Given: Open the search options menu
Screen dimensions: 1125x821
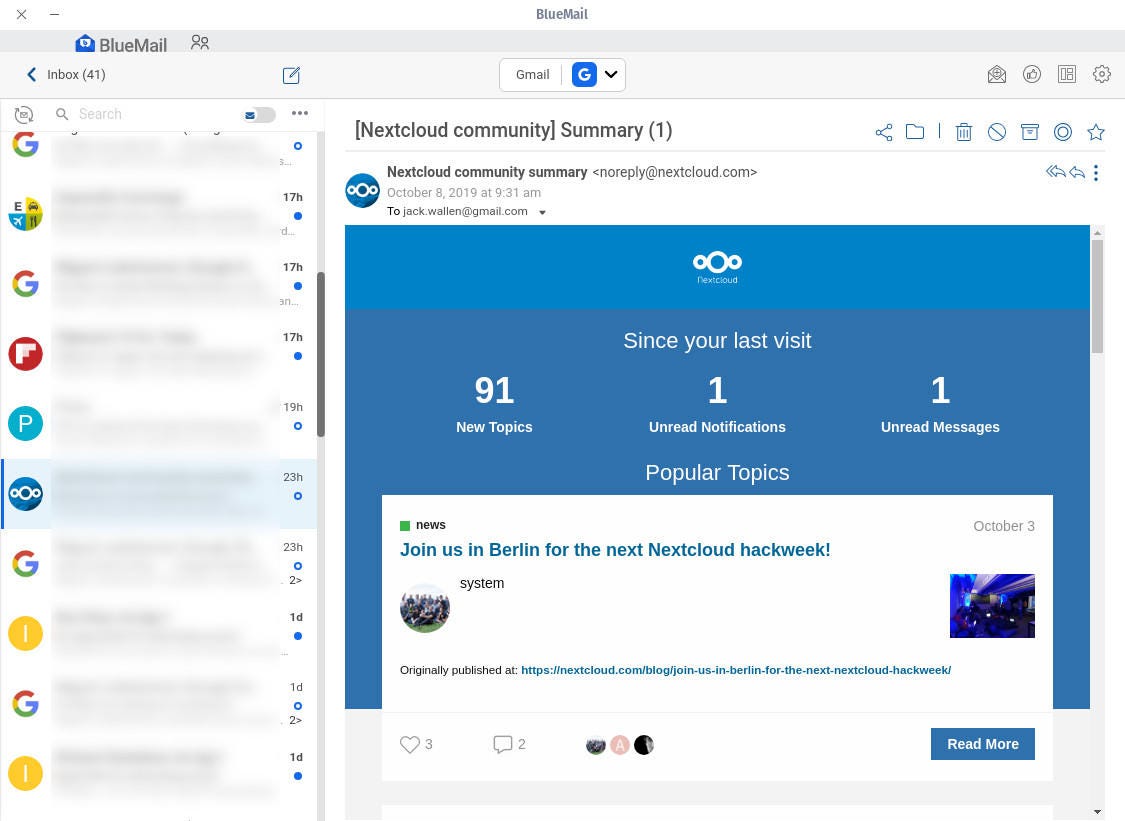Looking at the screenshot, I should pos(299,113).
